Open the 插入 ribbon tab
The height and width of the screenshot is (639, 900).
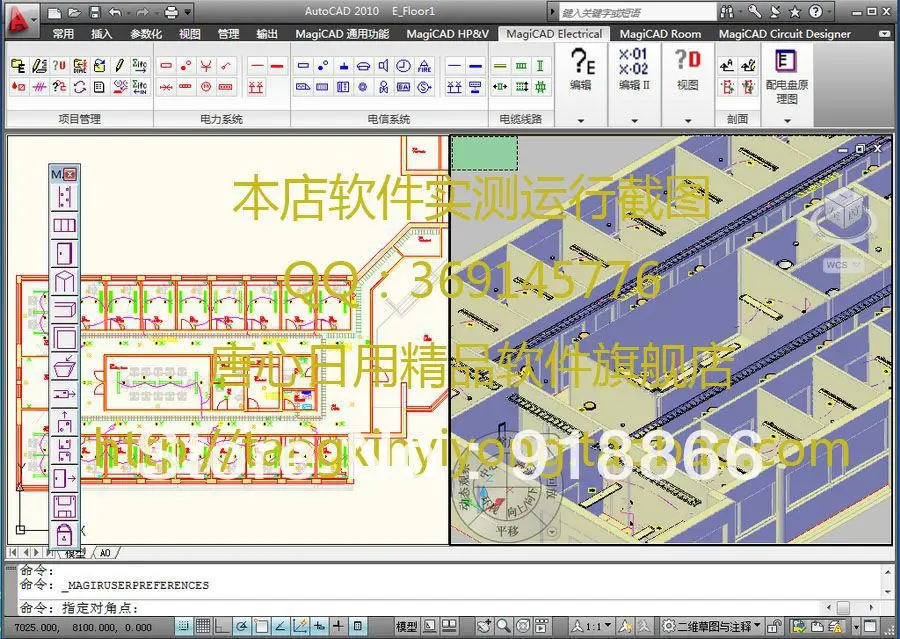pyautogui.click(x=102, y=34)
